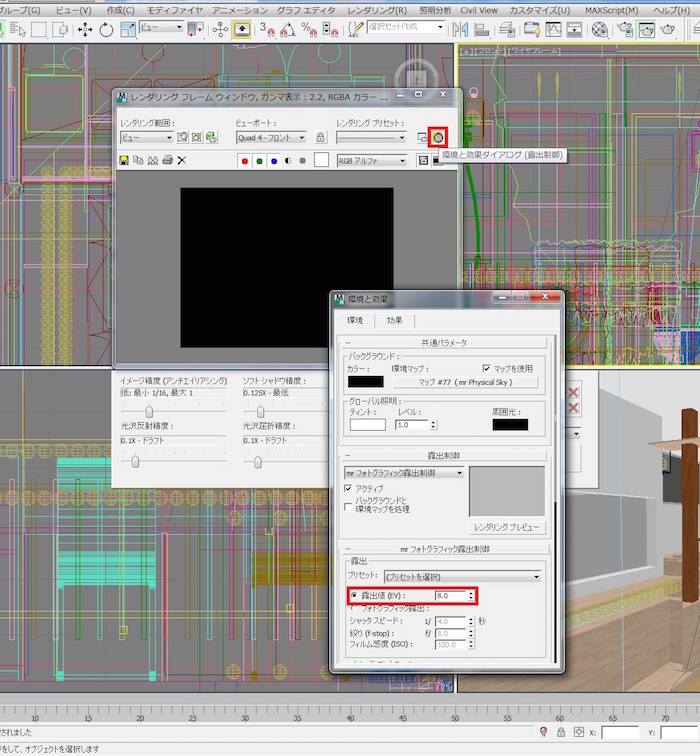700x756 pixels.
Task: Clear the render frame with X icon
Action: [182, 160]
